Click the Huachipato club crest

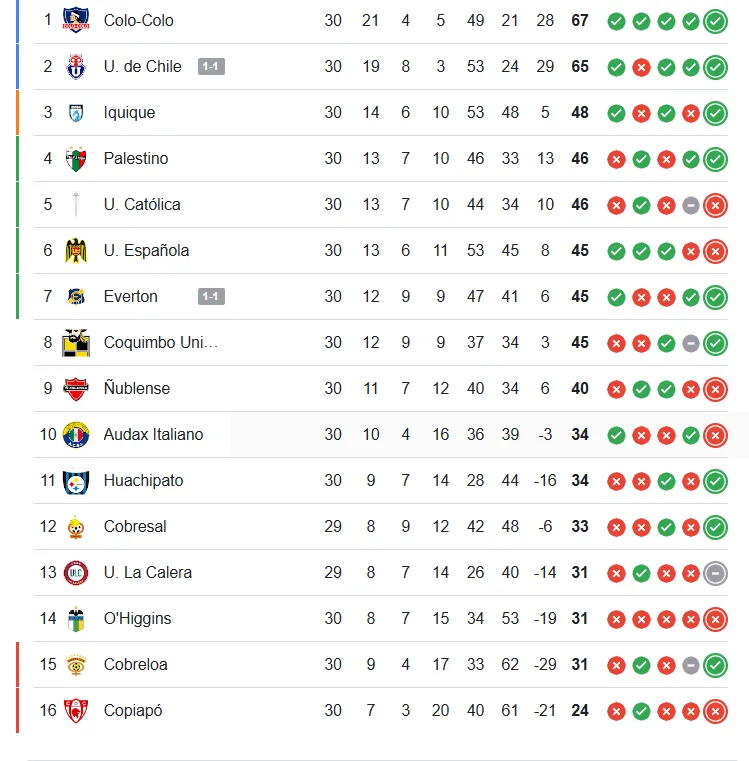click(x=76, y=480)
